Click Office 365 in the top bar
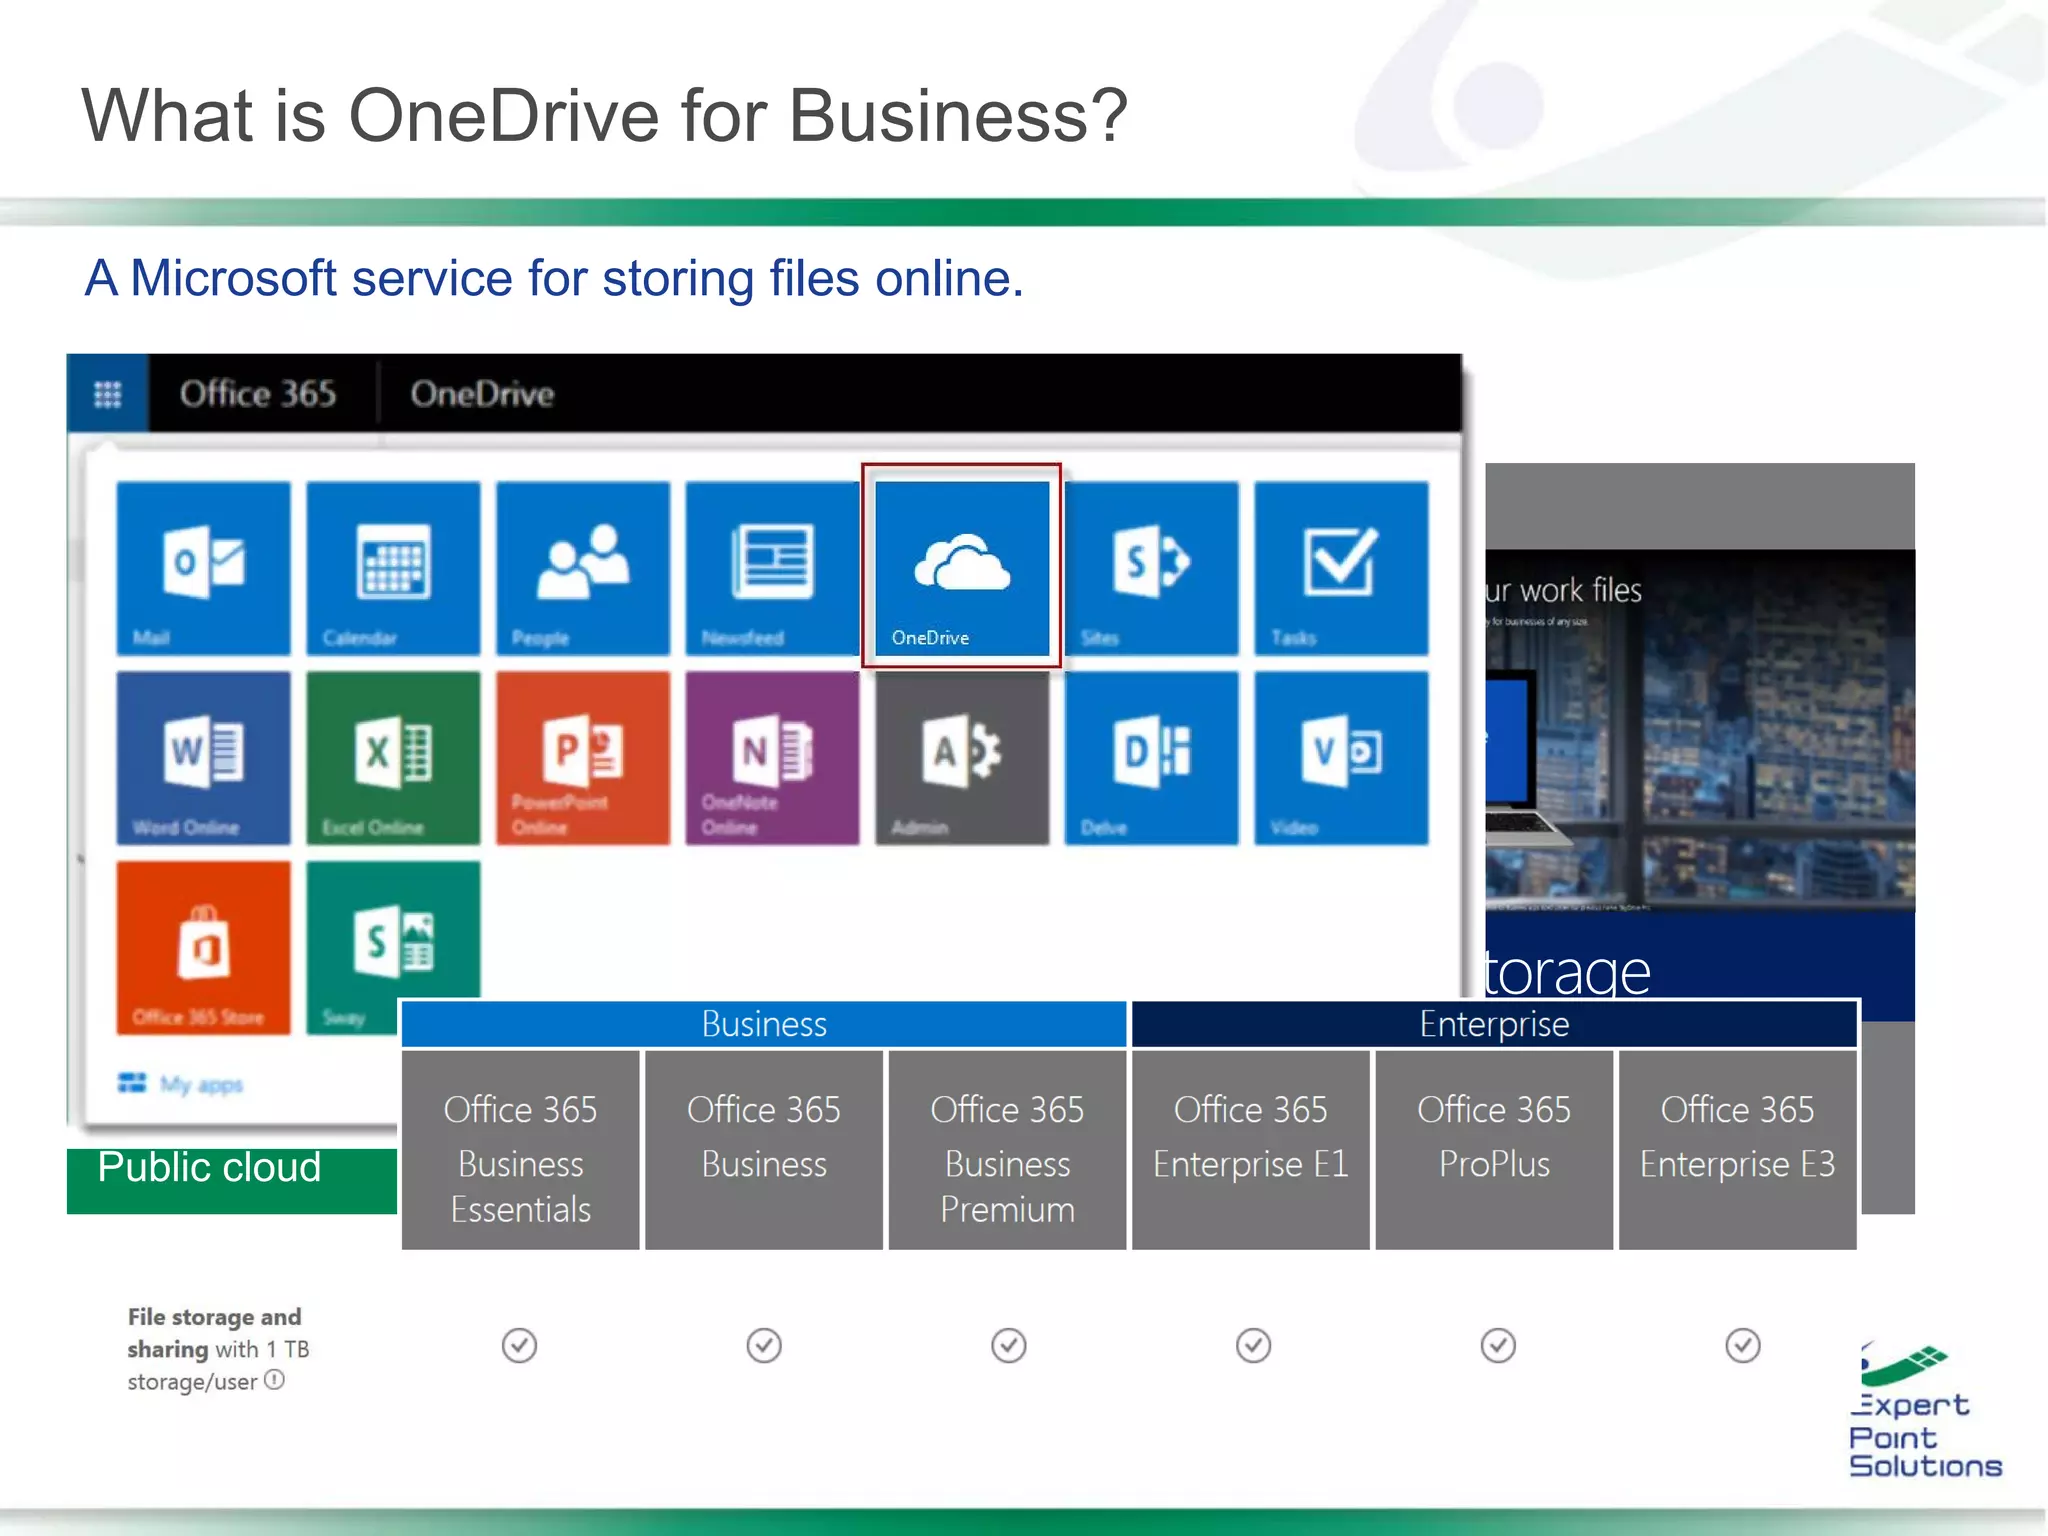The height and width of the screenshot is (1536, 2048). [258, 394]
